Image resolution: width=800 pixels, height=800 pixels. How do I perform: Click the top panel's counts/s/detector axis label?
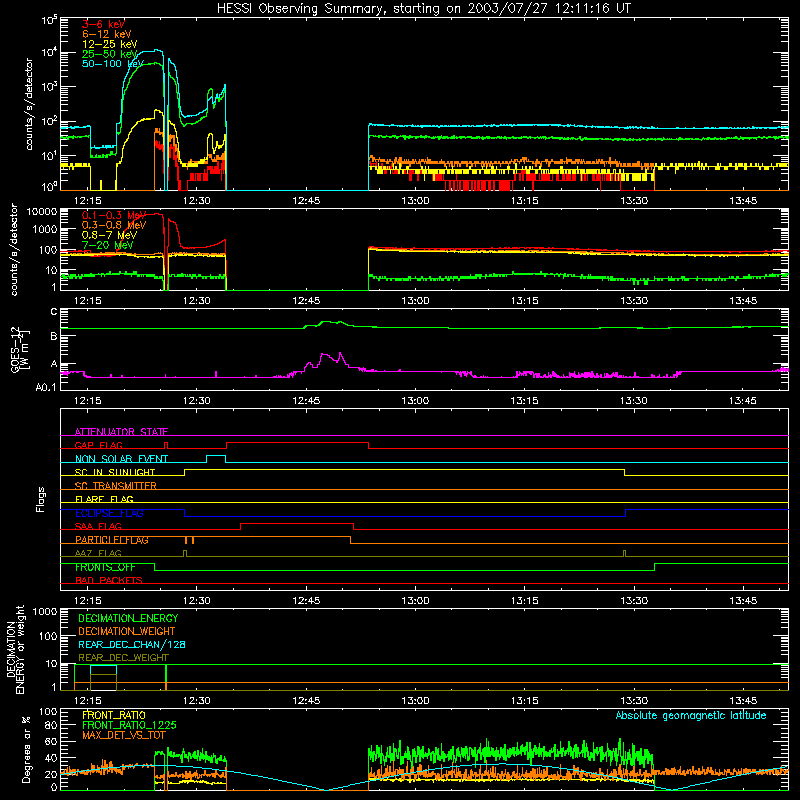[x=29, y=104]
